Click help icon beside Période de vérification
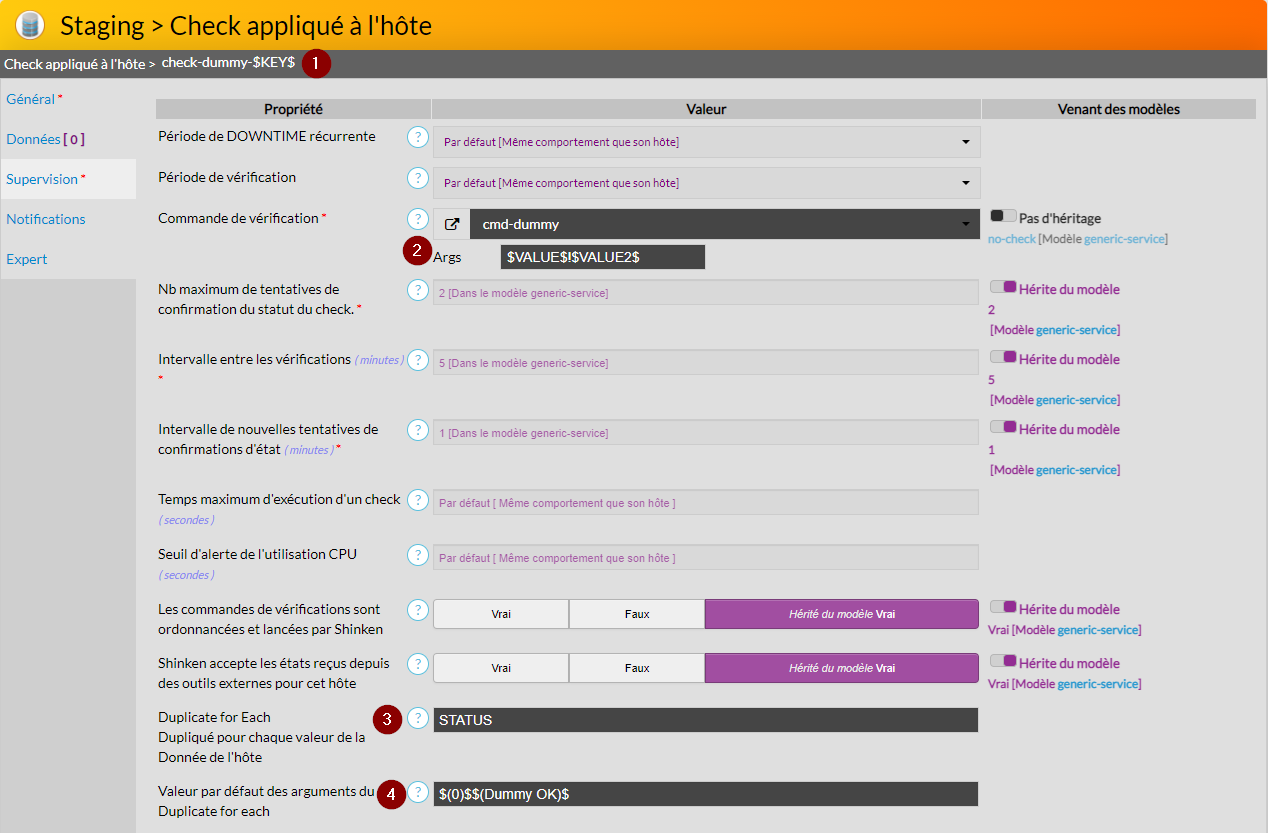This screenshot has width=1268, height=833. coord(418,178)
